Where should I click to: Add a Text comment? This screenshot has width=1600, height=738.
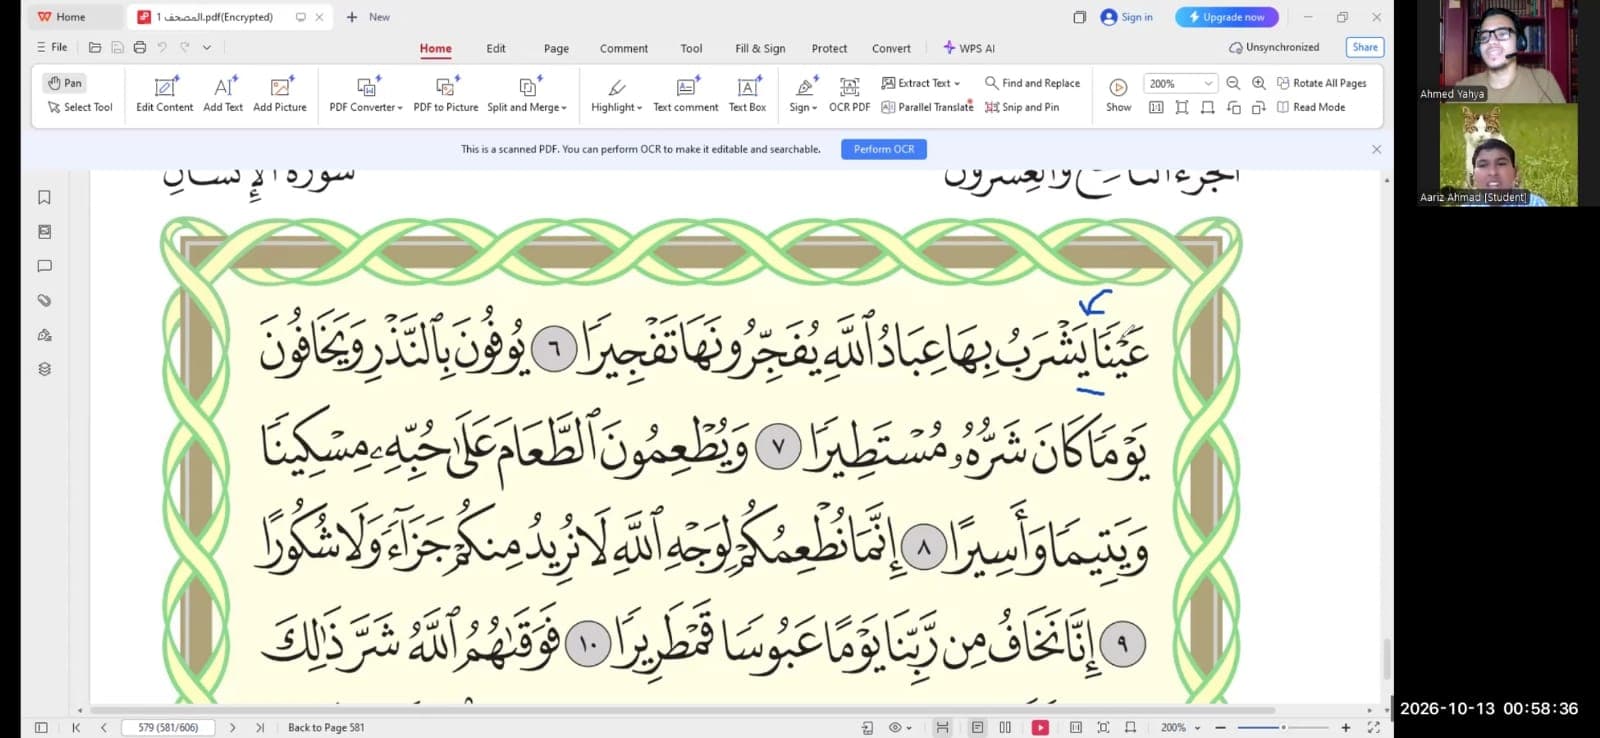[x=686, y=95]
